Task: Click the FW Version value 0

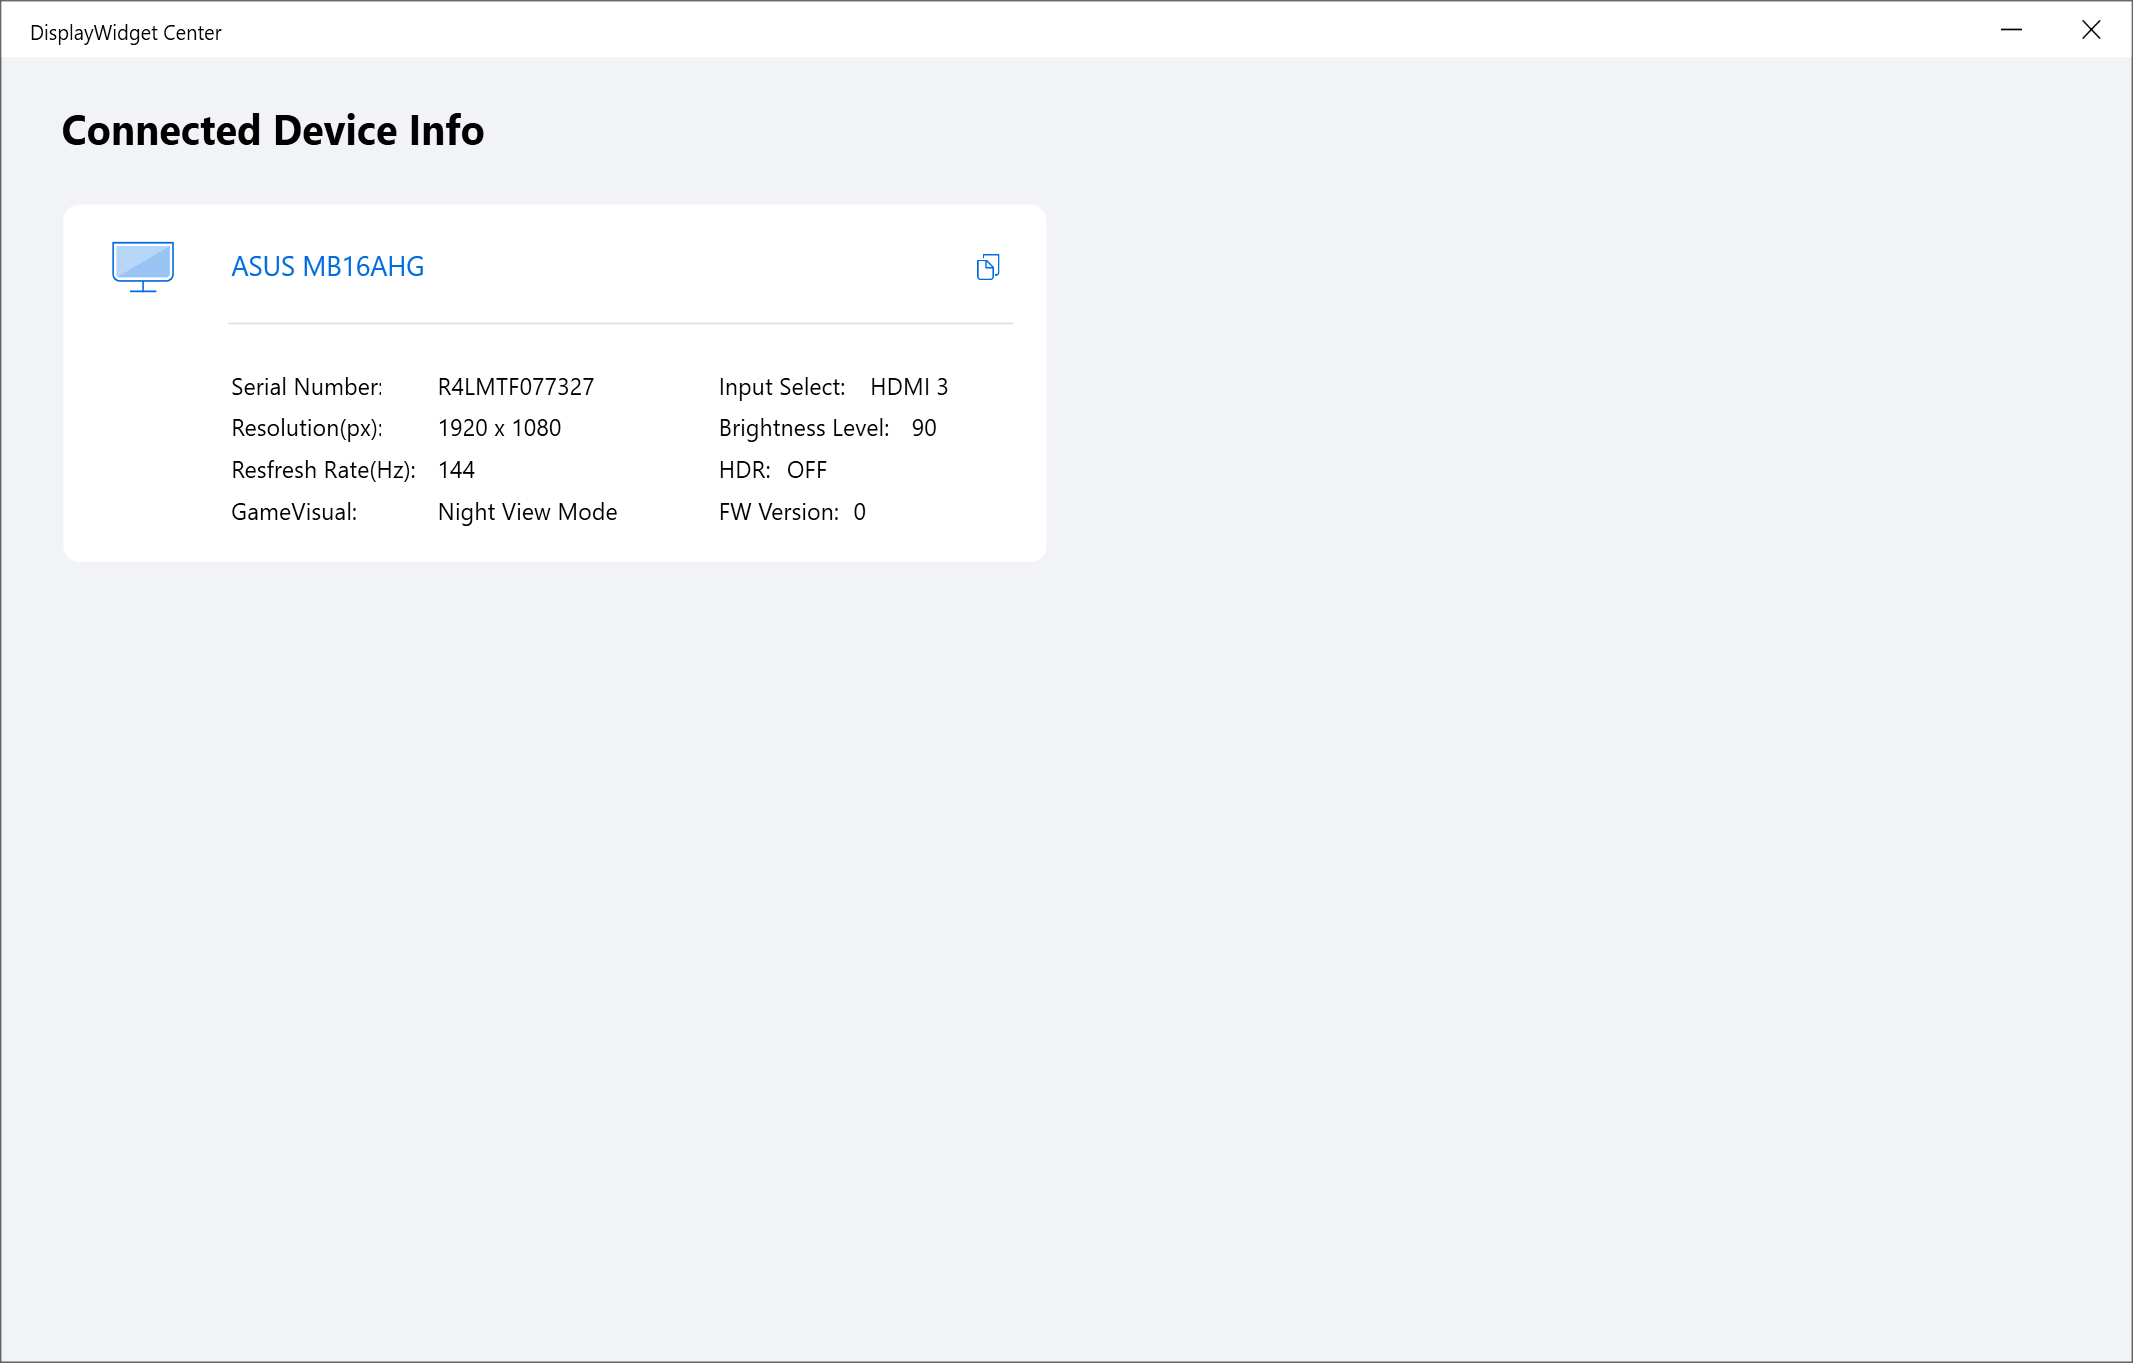Action: click(859, 512)
